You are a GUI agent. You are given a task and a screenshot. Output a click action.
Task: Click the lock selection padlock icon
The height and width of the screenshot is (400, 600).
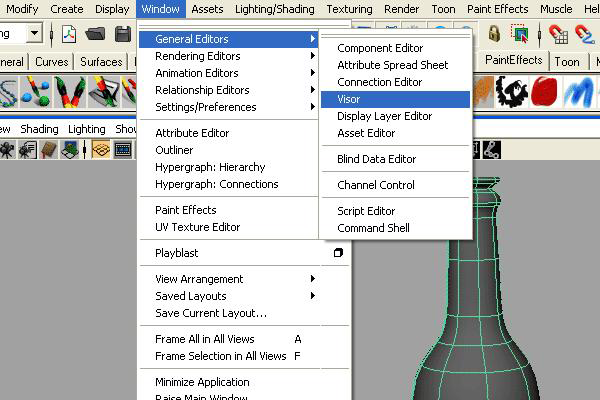[x=494, y=34]
